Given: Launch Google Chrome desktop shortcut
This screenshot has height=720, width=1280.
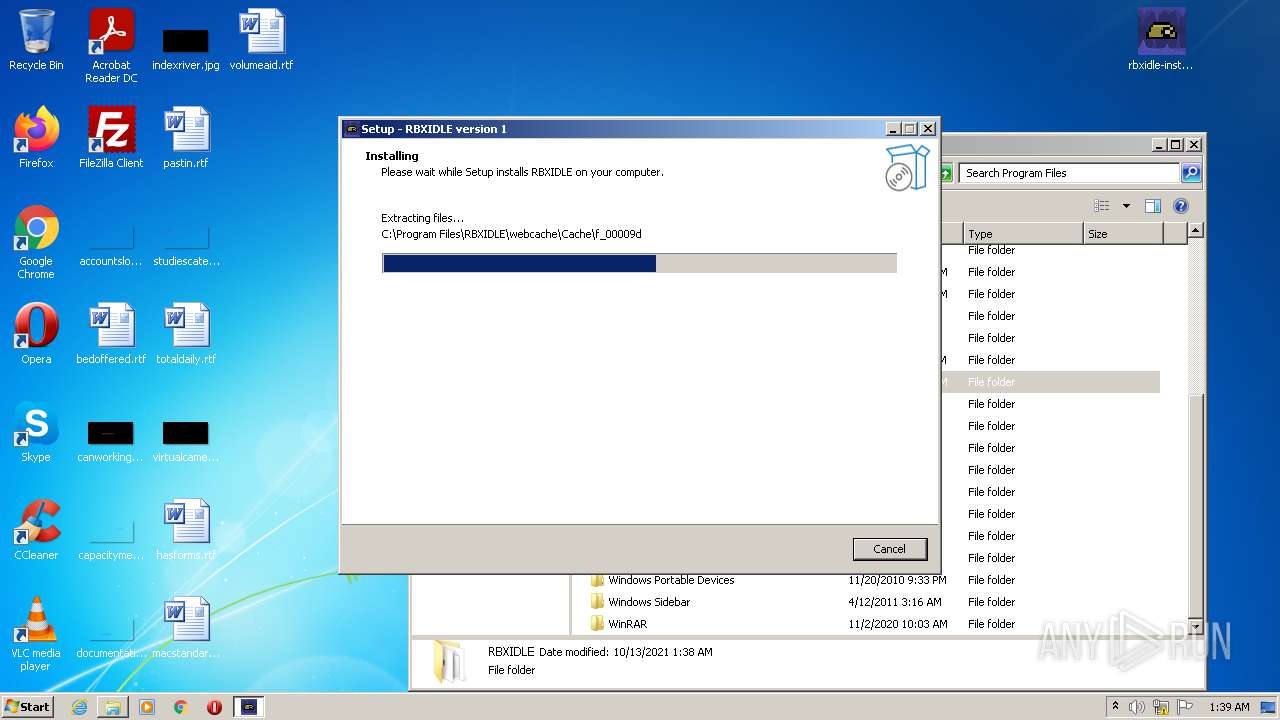Looking at the screenshot, I should point(36,242).
